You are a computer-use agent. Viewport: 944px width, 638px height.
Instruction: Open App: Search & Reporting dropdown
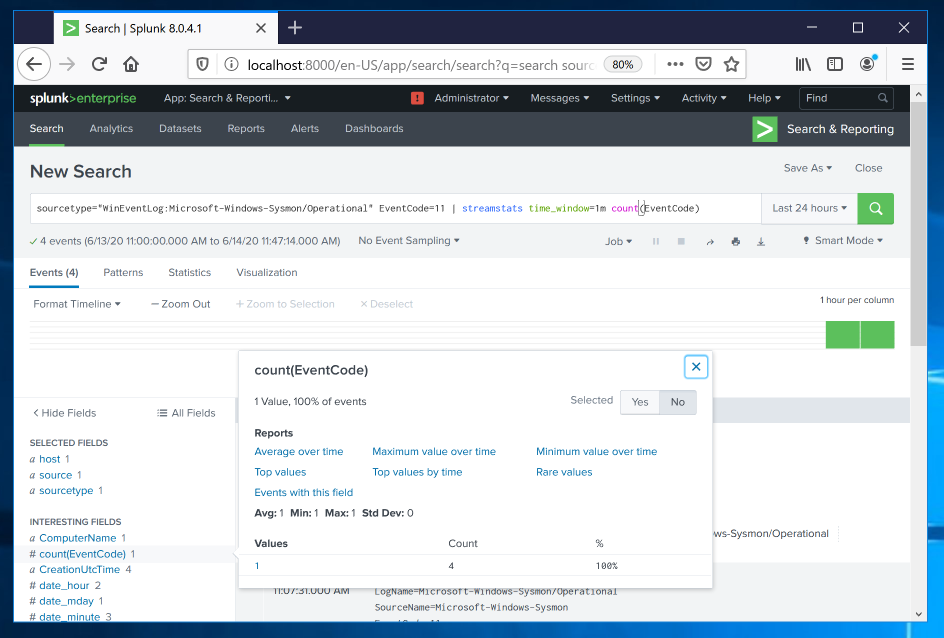227,98
